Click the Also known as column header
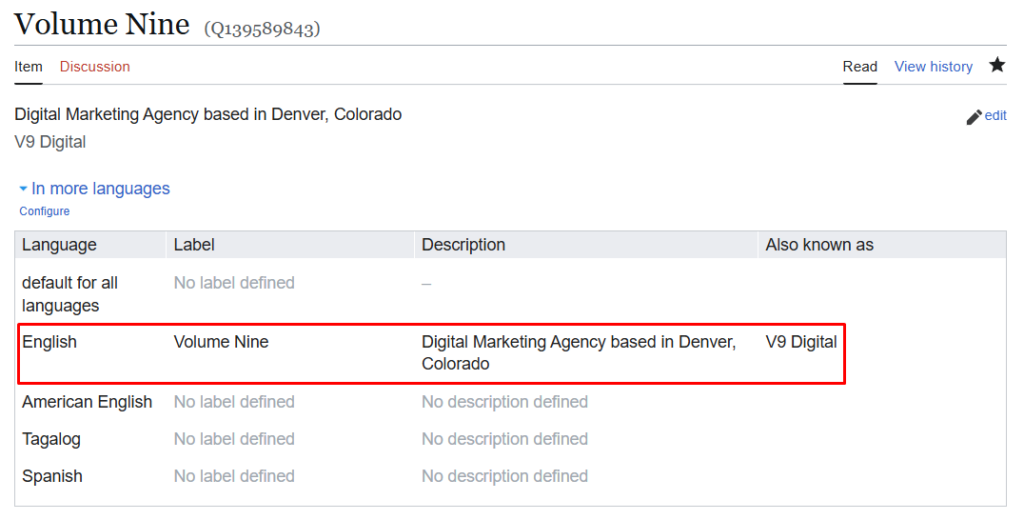Image resolution: width=1024 pixels, height=520 pixels. [x=819, y=245]
